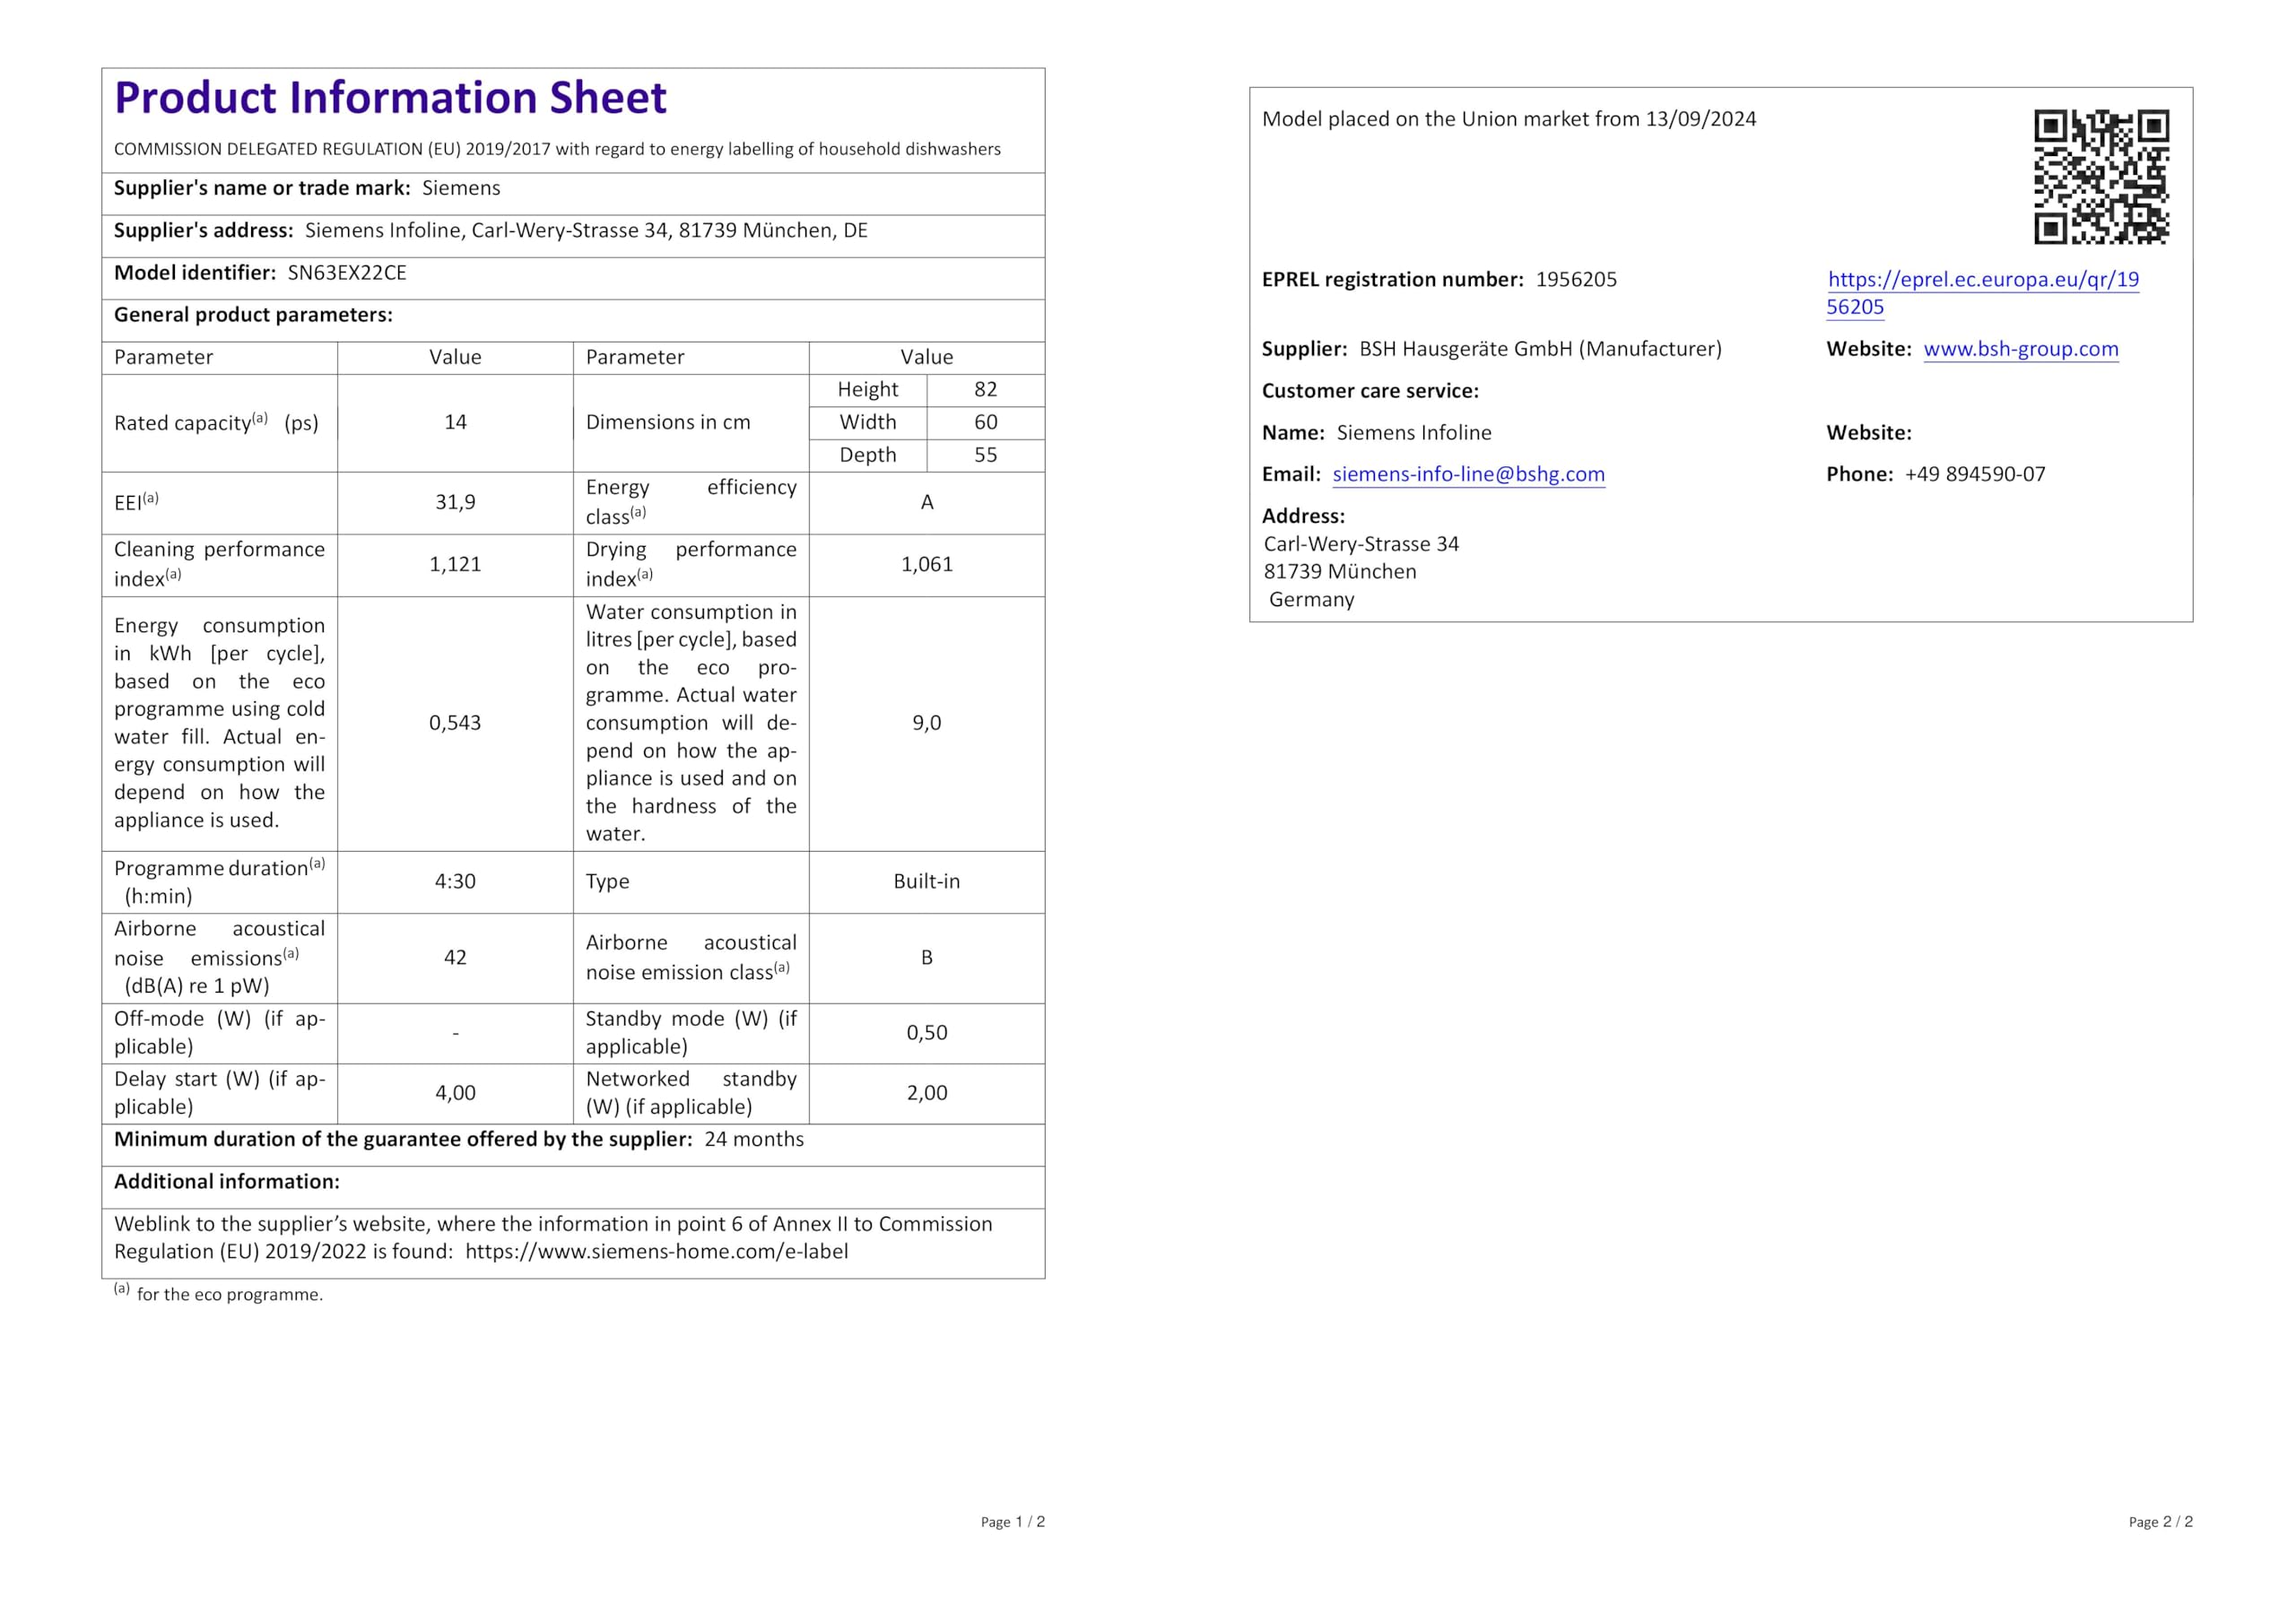
Task: Select the EEI value 31,9
Action: [455, 502]
